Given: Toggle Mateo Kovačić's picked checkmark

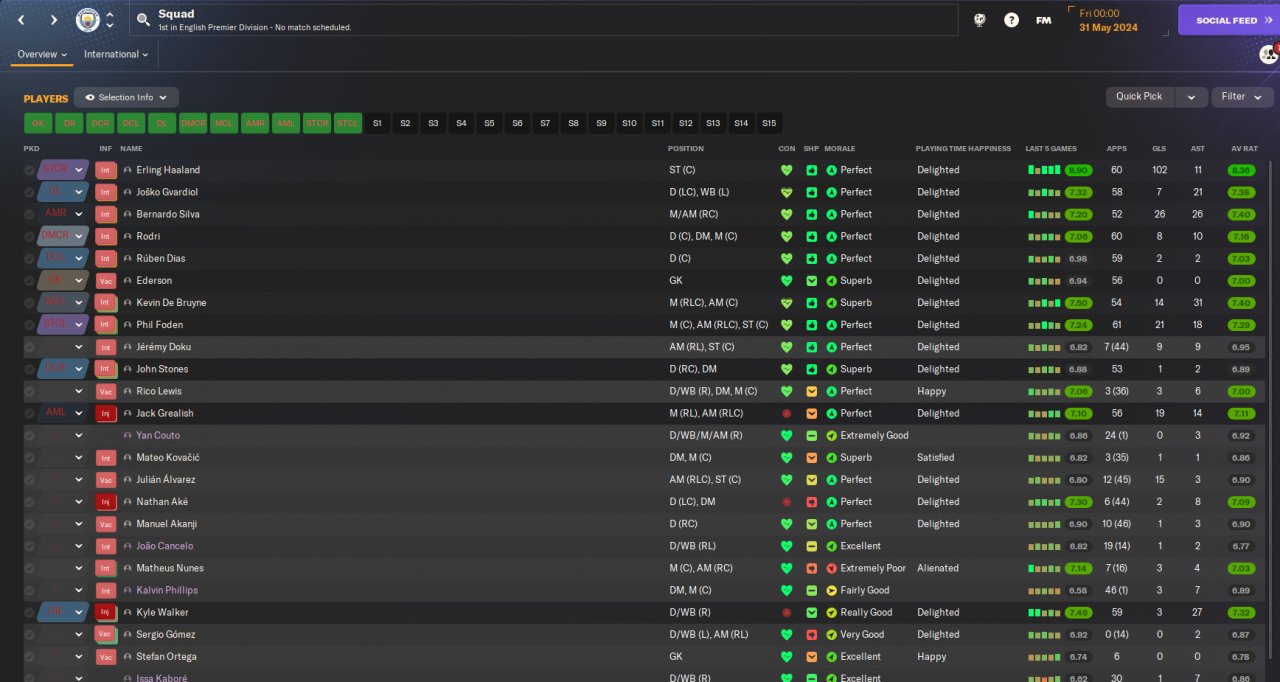Looking at the screenshot, I should [29, 457].
